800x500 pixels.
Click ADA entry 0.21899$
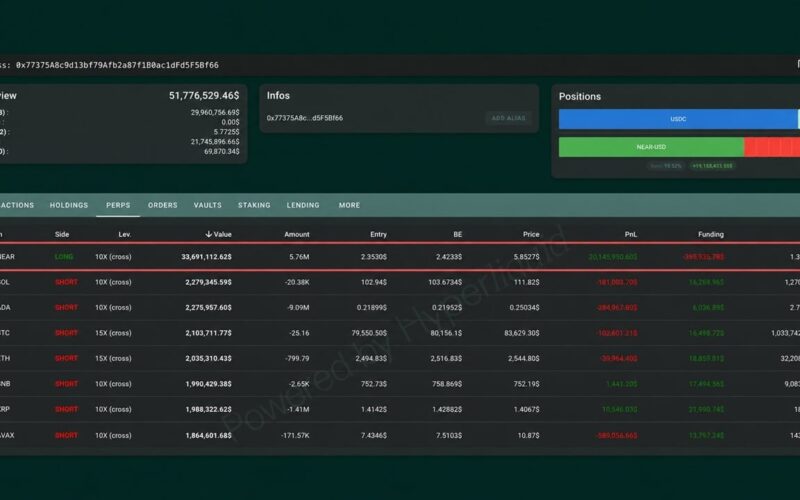point(371,308)
